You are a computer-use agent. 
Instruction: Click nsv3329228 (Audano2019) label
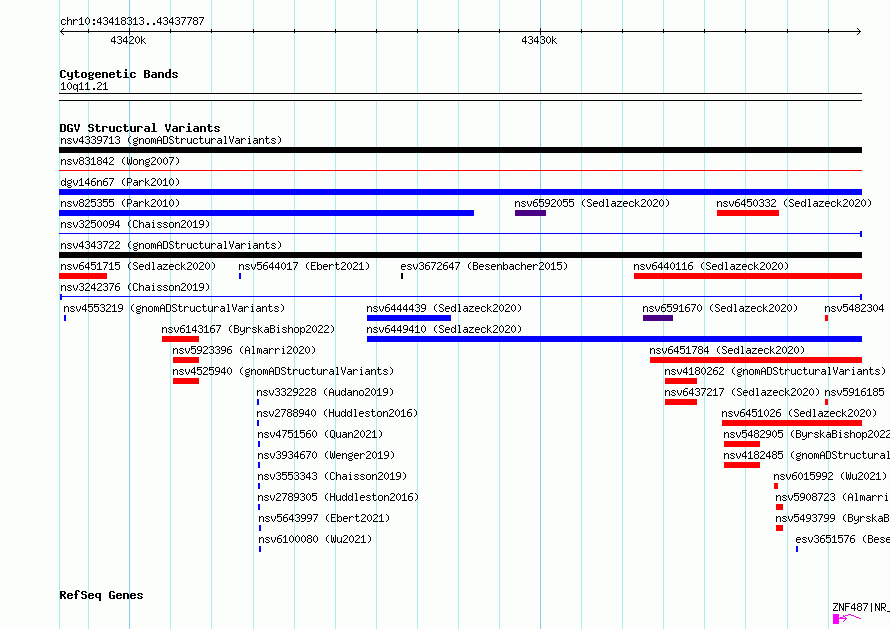pyautogui.click(x=325, y=392)
